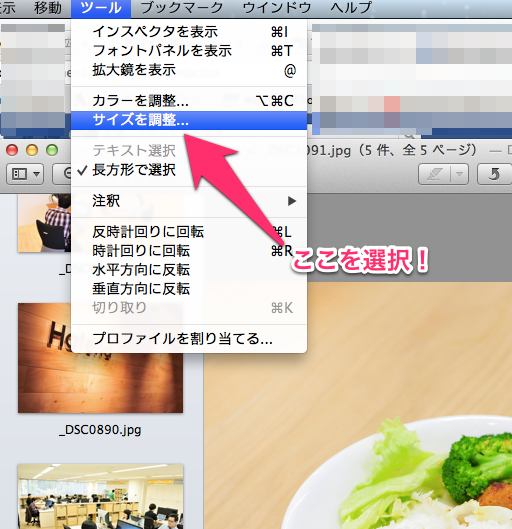The height and width of the screenshot is (529, 512).
Task: Select the office room thumbnail
Action: pyautogui.click(x=101, y=496)
